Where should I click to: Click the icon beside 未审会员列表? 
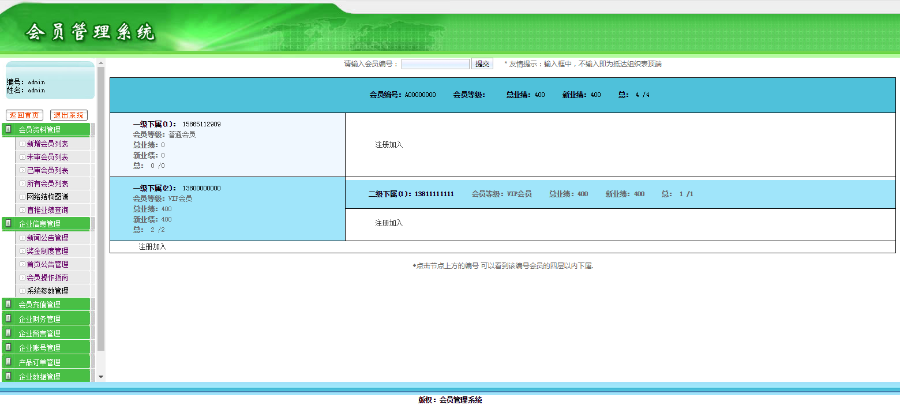click(x=22, y=157)
